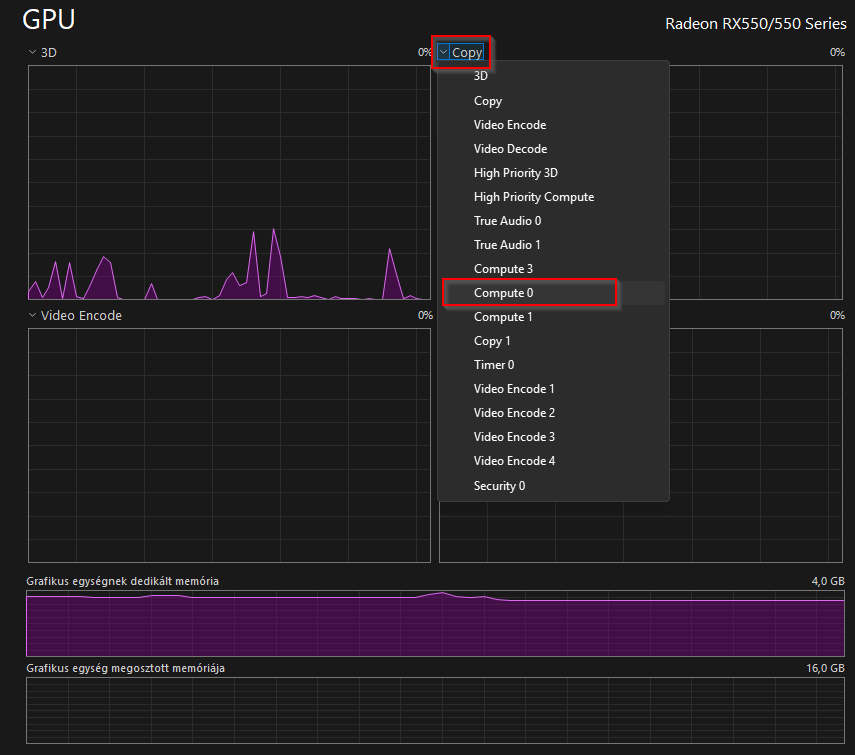The image size is (855, 755).
Task: Select Compute 0 from the engine list
Action: (x=503, y=293)
